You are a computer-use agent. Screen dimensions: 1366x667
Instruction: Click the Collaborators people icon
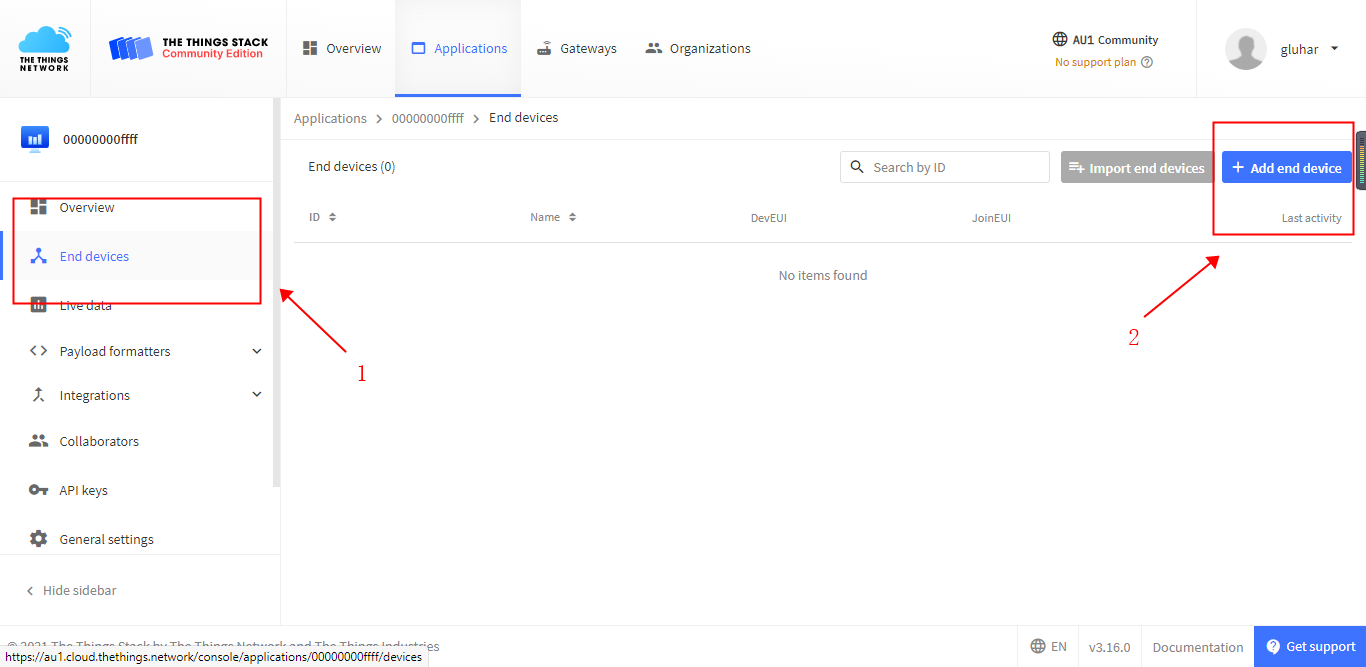click(x=39, y=441)
